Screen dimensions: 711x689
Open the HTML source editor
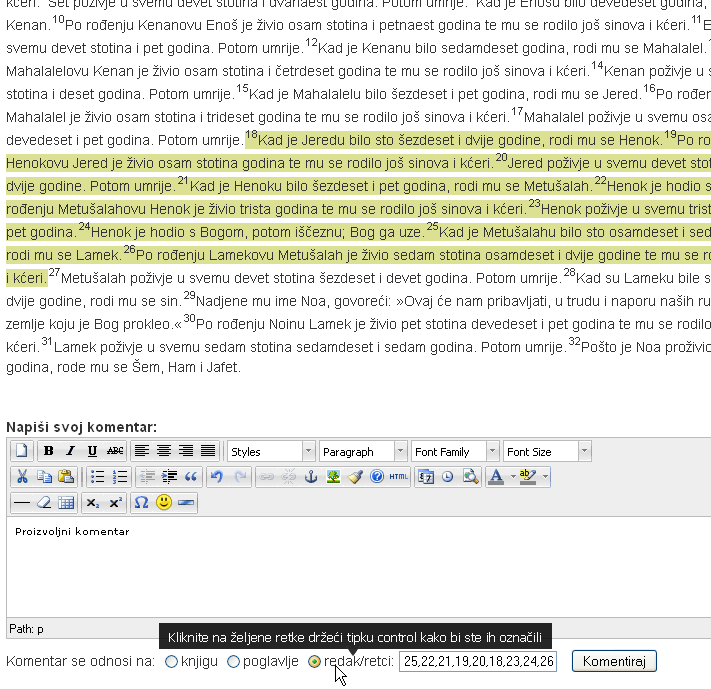tap(399, 477)
